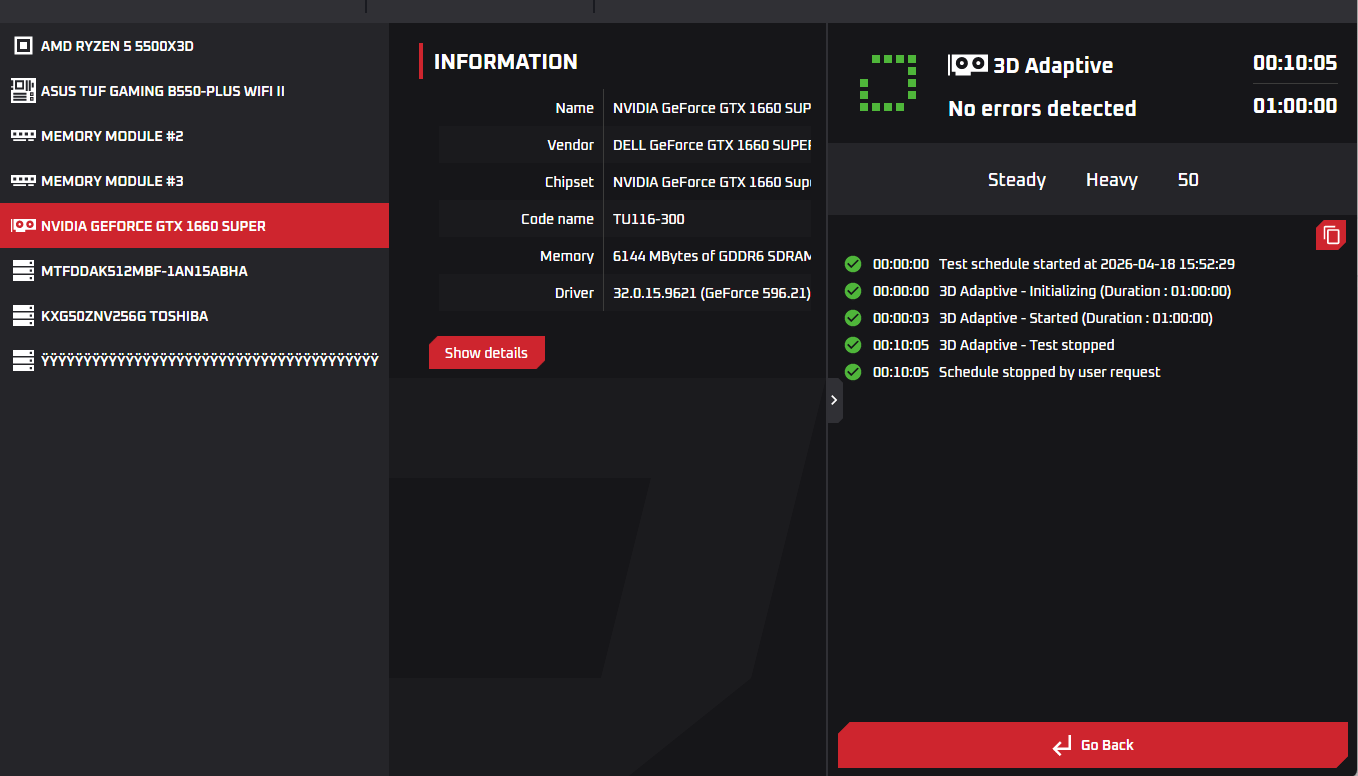Click the green check for '3D Adaptive - Test stopped'
Viewport: 1358px width, 776px height.
point(853,345)
